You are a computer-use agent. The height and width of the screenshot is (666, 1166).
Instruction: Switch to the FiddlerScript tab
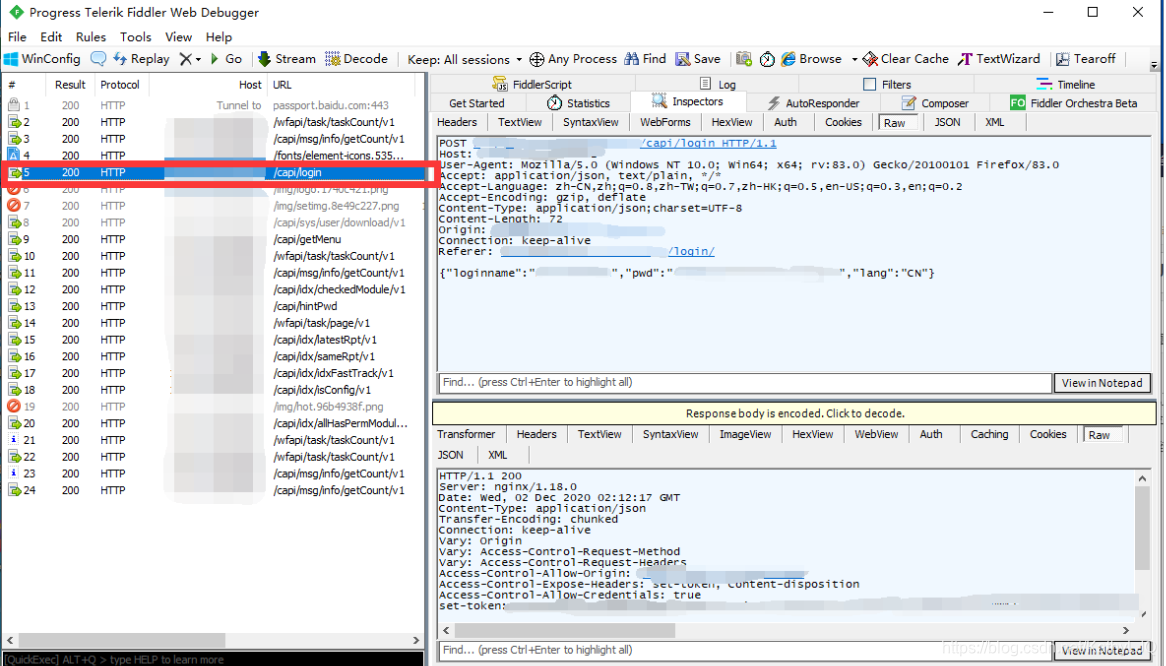pyautogui.click(x=532, y=84)
